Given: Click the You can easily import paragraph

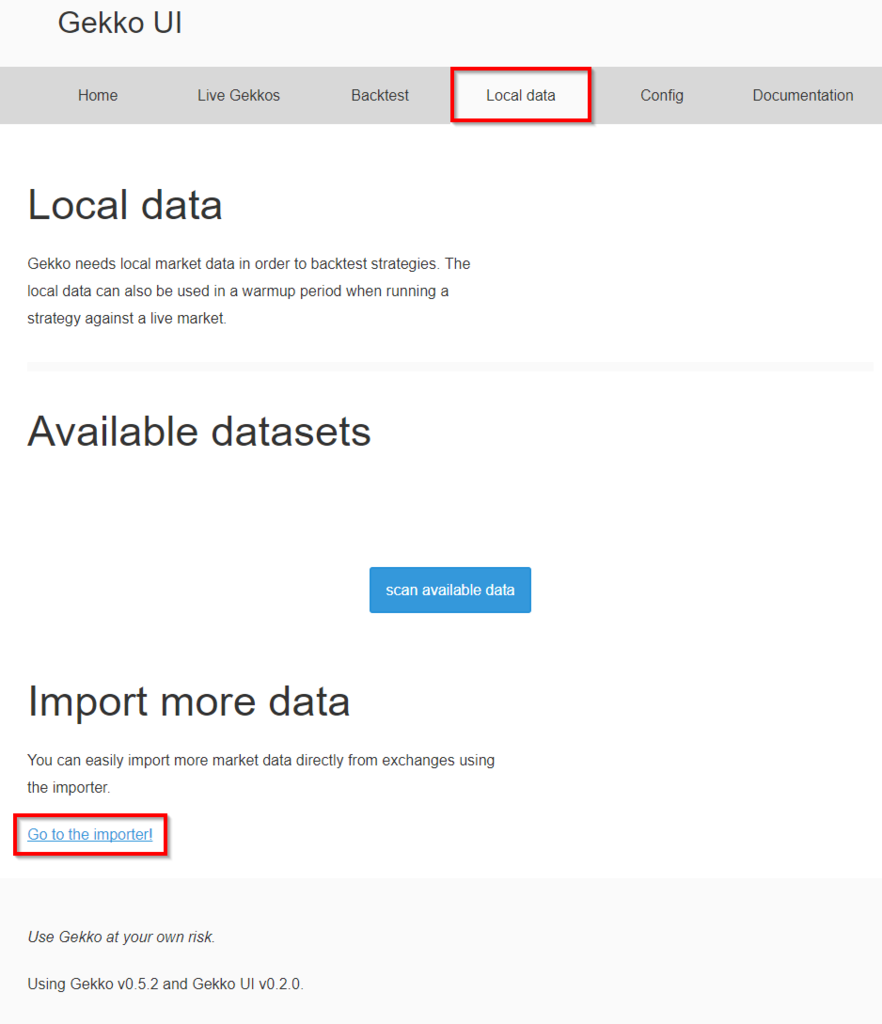Looking at the screenshot, I should (261, 774).
